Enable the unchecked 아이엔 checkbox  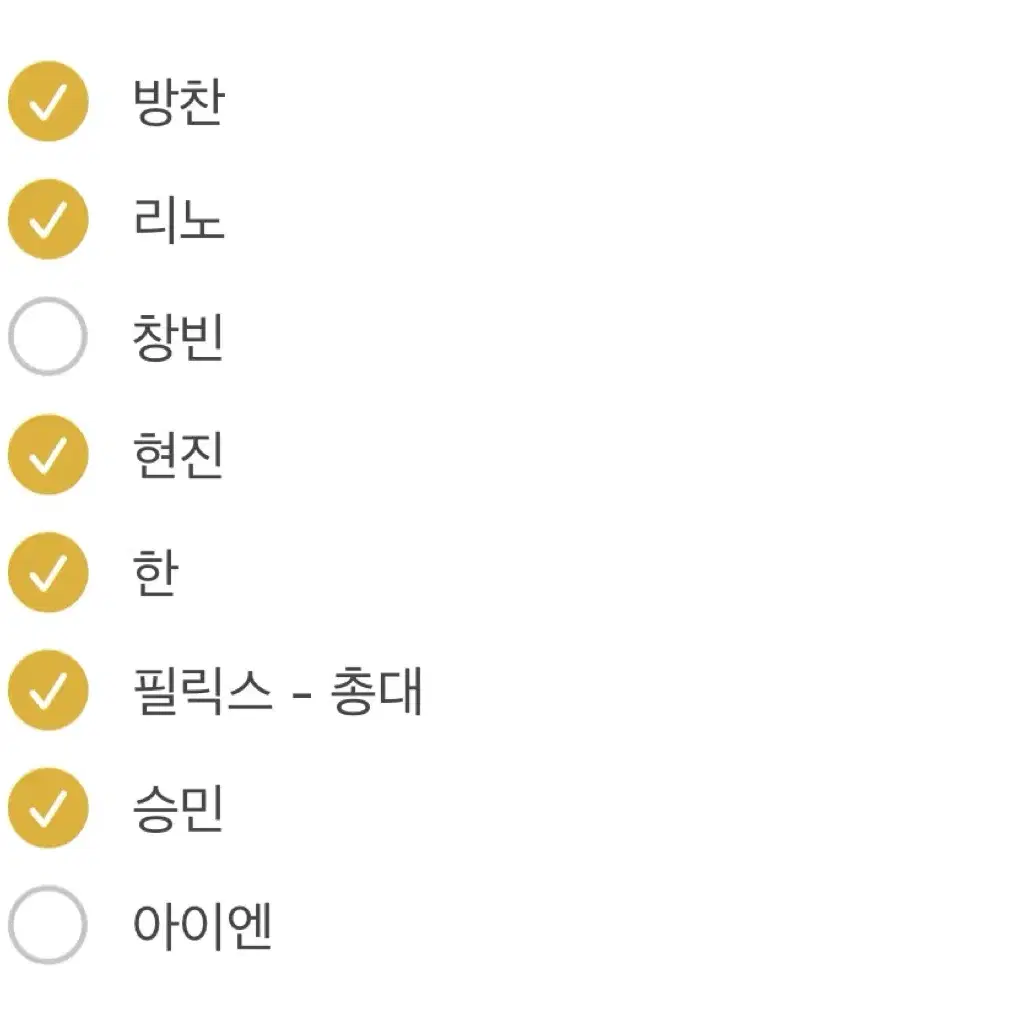pos(48,925)
